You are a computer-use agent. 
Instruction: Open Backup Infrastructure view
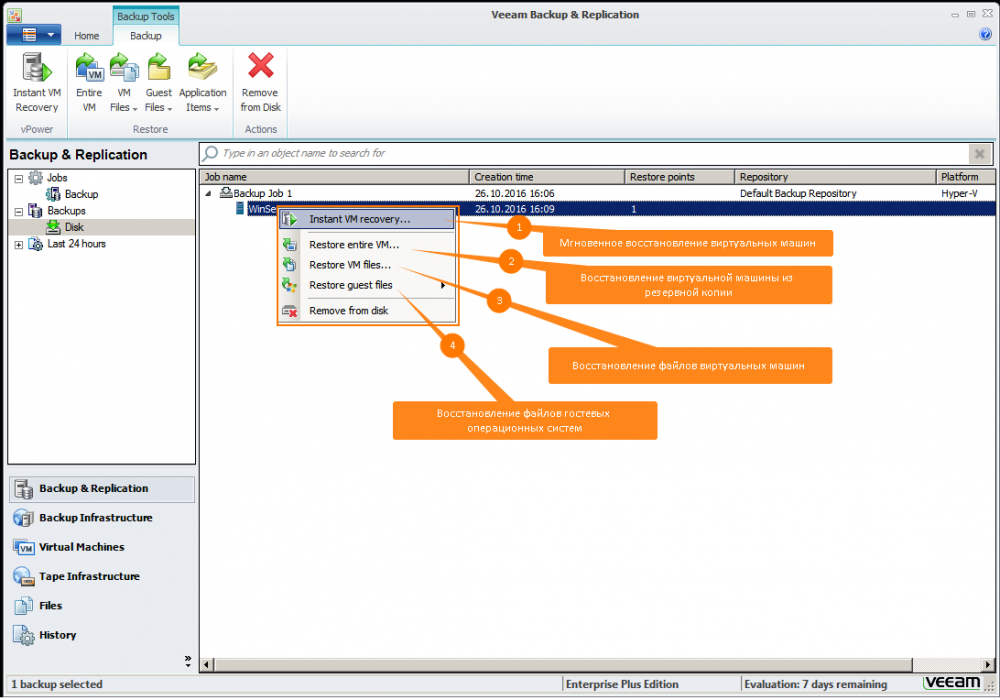click(101, 518)
